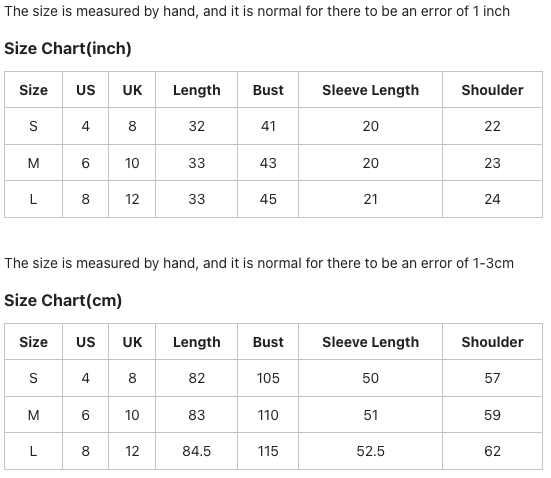This screenshot has width=551, height=478.
Task: Click the 1 inch error note text
Action: click(257, 11)
